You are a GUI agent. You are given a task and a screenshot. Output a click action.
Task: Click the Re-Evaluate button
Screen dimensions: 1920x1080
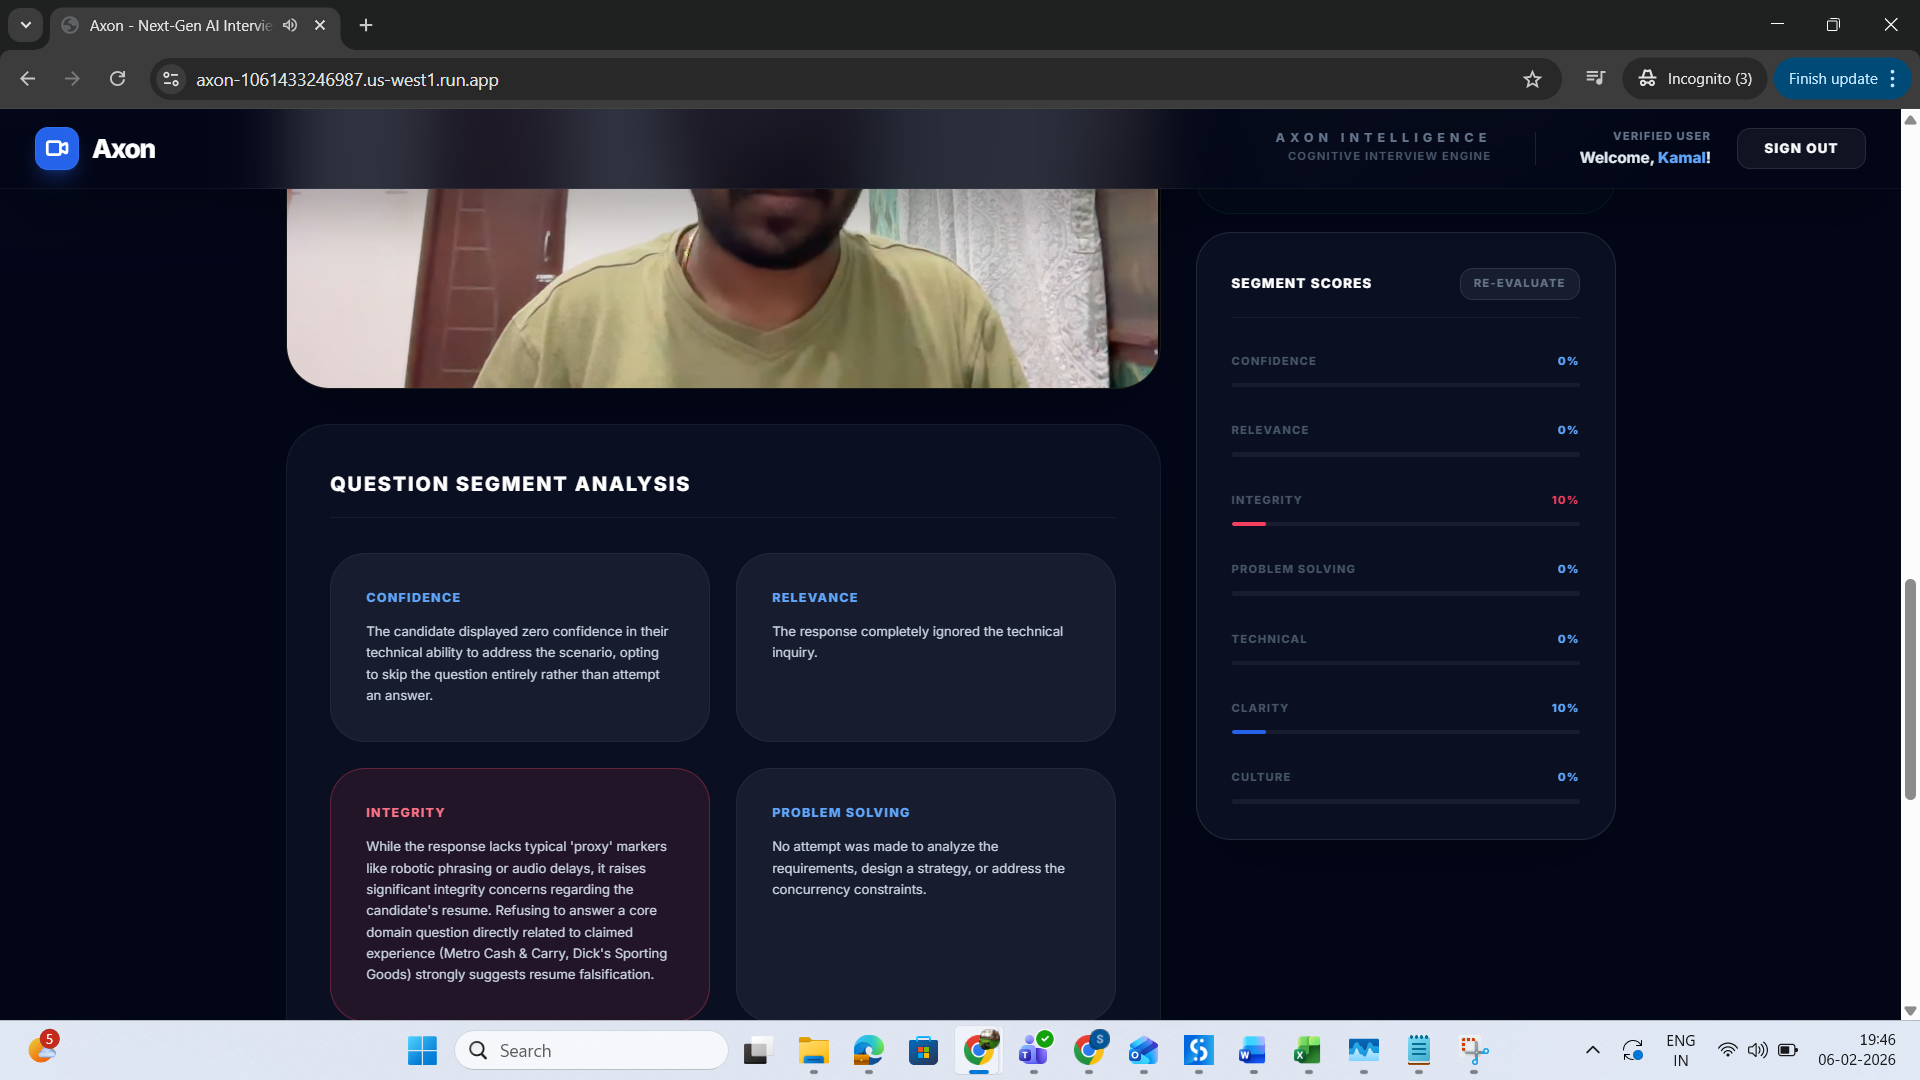pyautogui.click(x=1518, y=284)
